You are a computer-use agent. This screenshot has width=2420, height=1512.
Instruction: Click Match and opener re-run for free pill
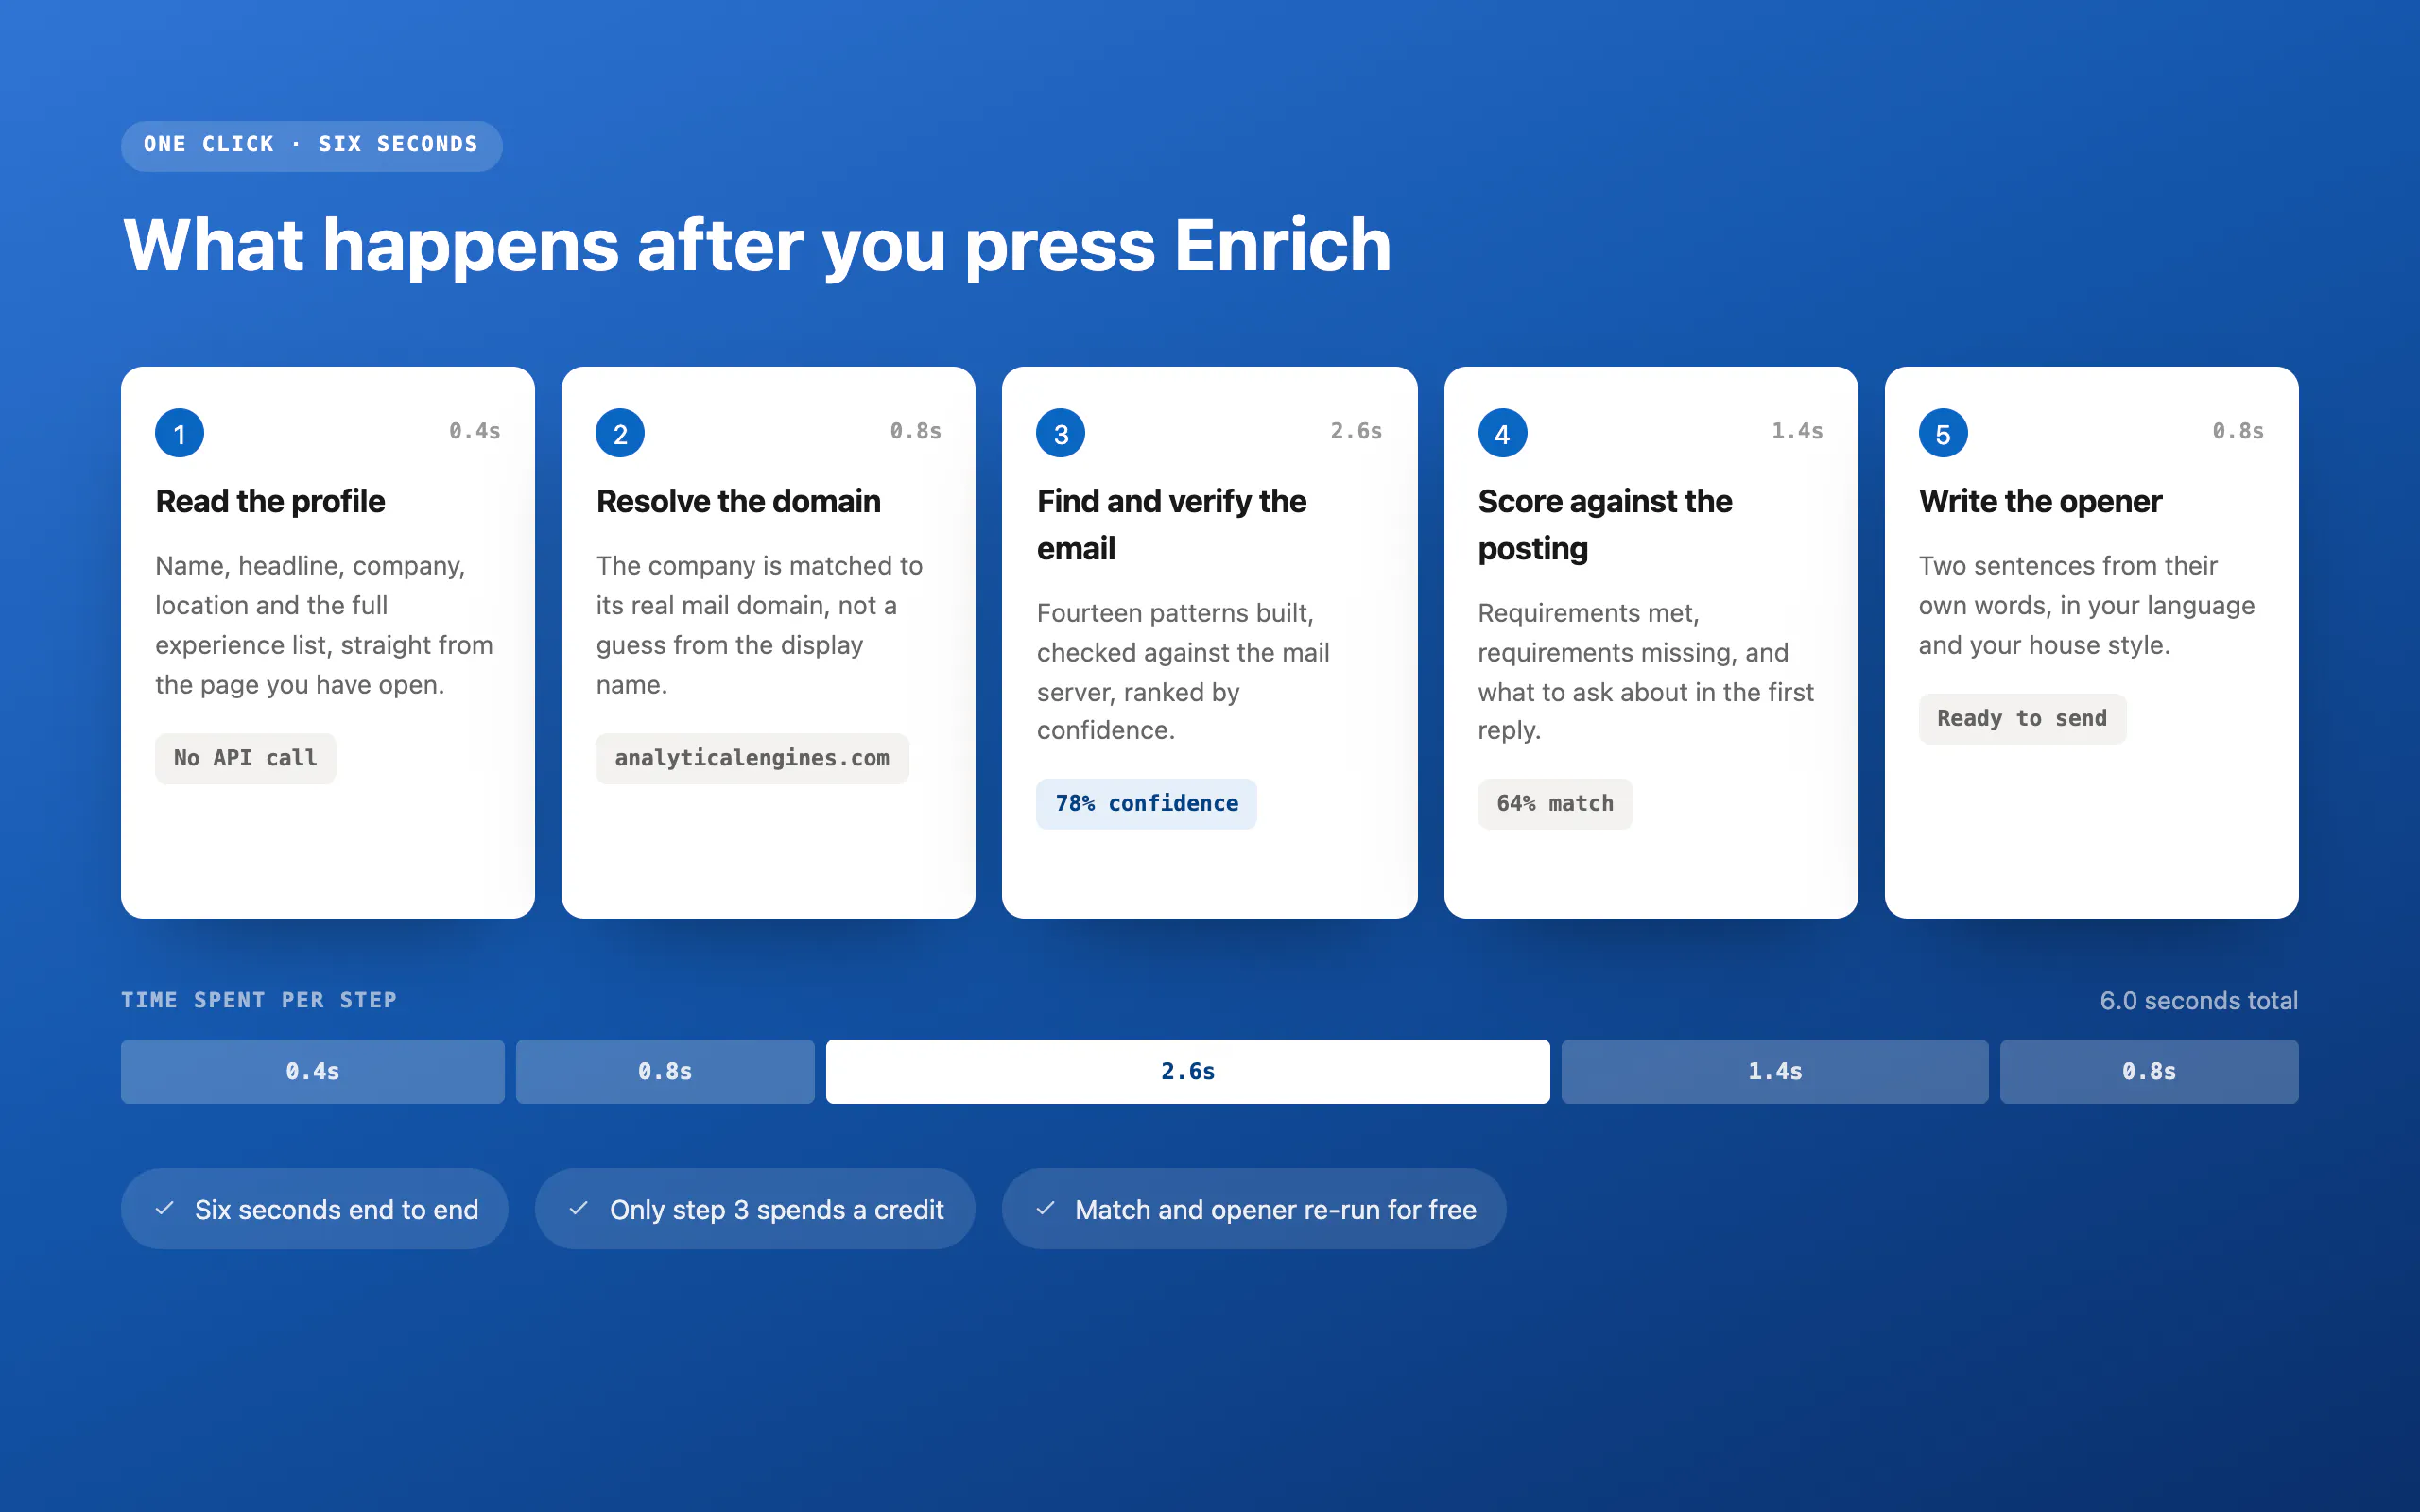1254,1208
